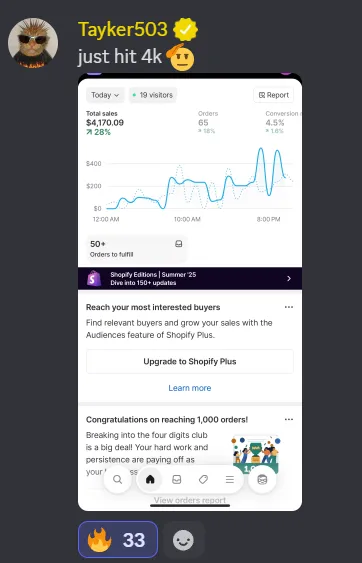This screenshot has height=563, width=362.
Task: Click the Report button
Action: click(274, 95)
